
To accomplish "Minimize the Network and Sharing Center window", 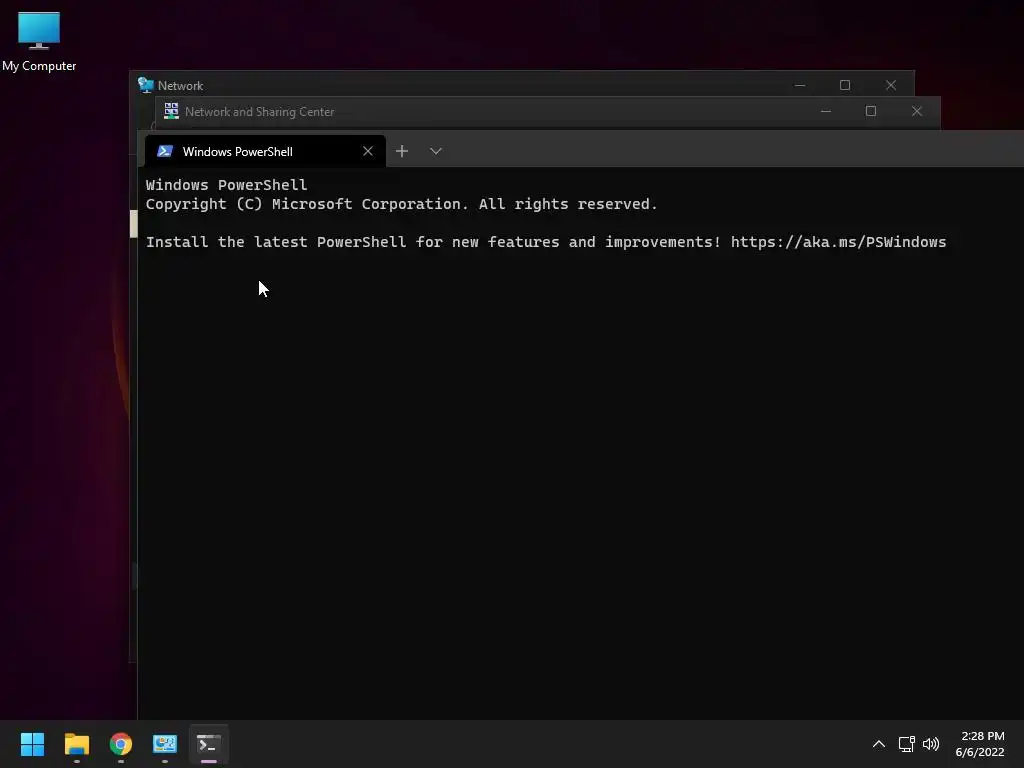I will point(826,112).
